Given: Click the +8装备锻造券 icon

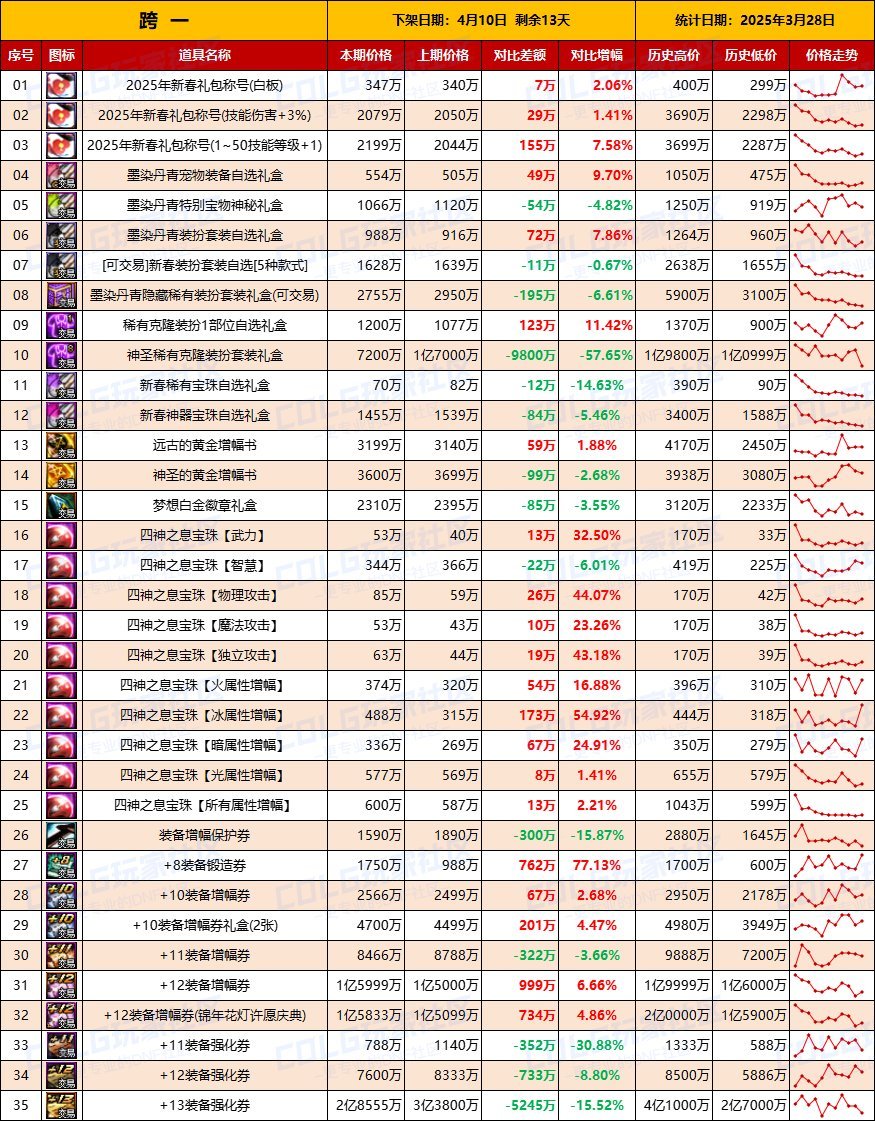Looking at the screenshot, I should (62, 866).
